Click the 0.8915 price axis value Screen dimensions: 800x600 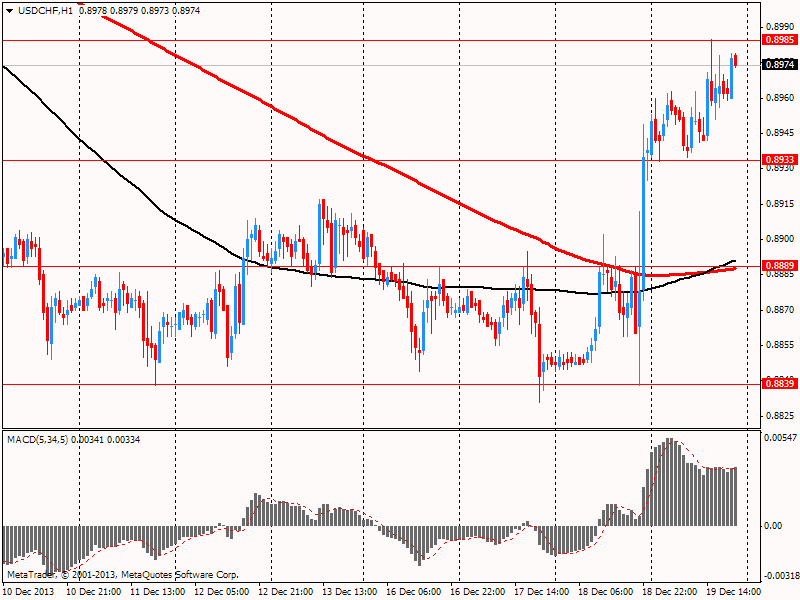pyautogui.click(x=780, y=204)
